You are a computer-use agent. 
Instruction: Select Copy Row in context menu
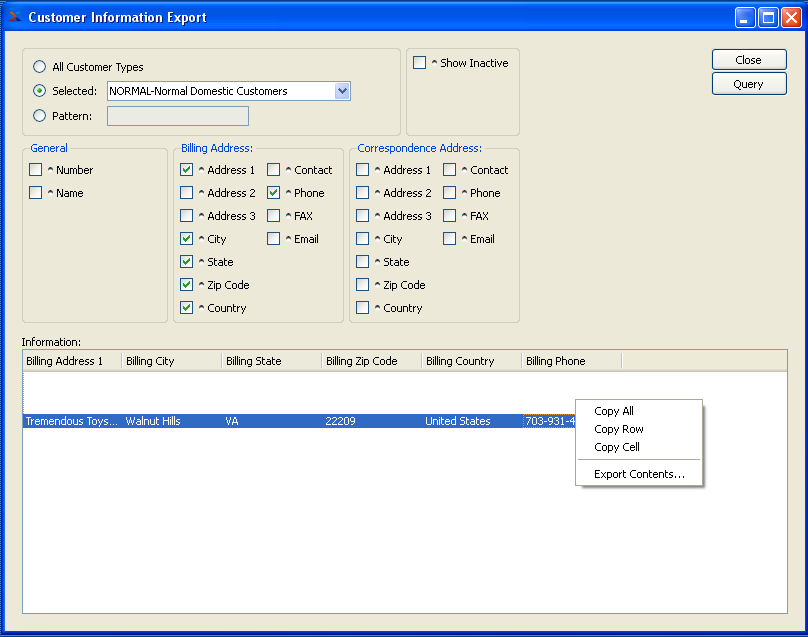[x=618, y=429]
